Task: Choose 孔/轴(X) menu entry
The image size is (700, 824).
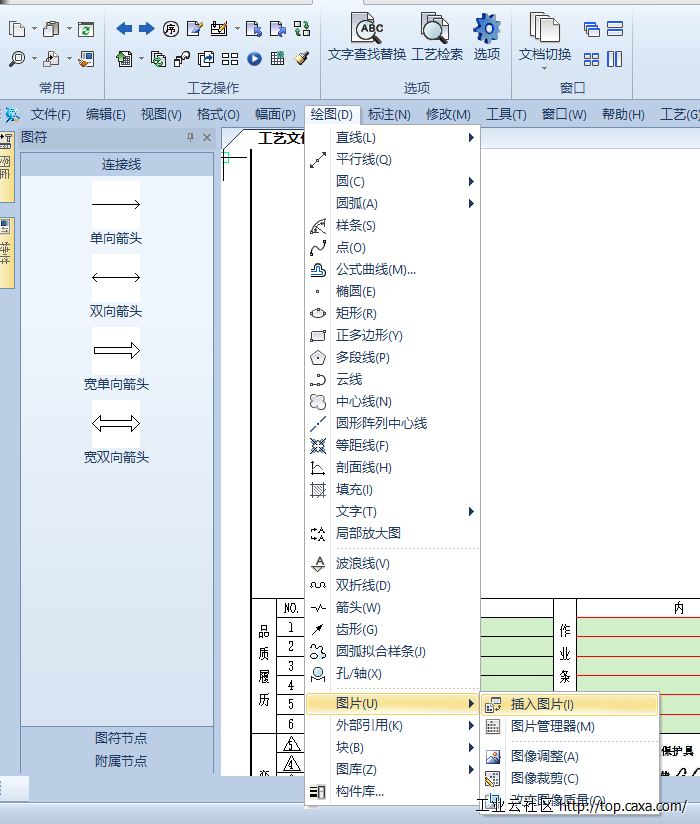Action: [x=392, y=673]
